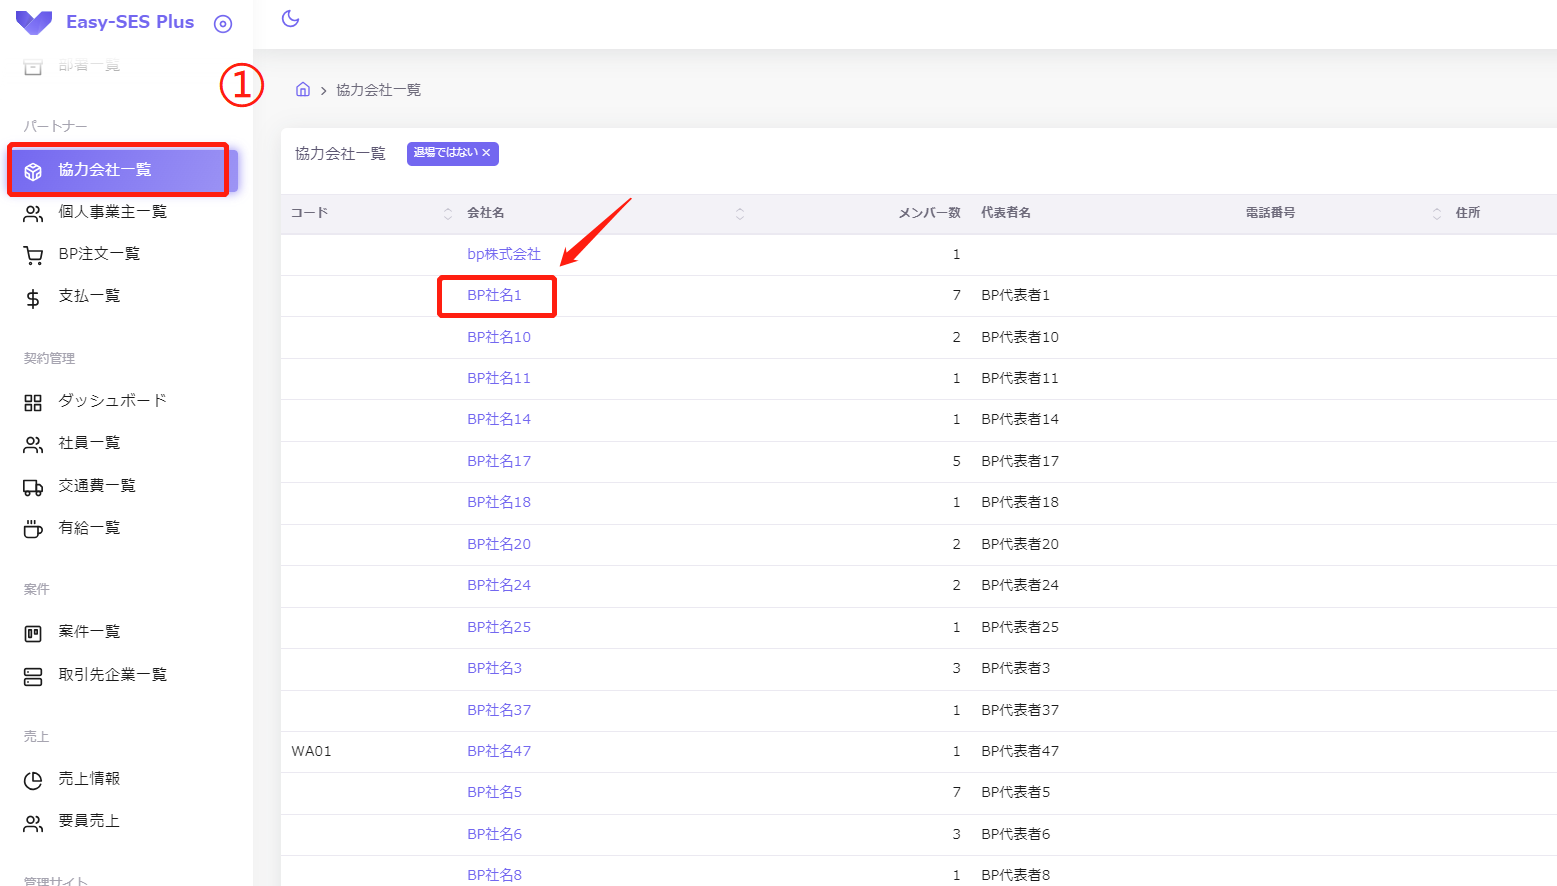Screen dimensions: 1557x886
Task: Click the 交通費一覧 truck icon
Action: tap(33, 487)
